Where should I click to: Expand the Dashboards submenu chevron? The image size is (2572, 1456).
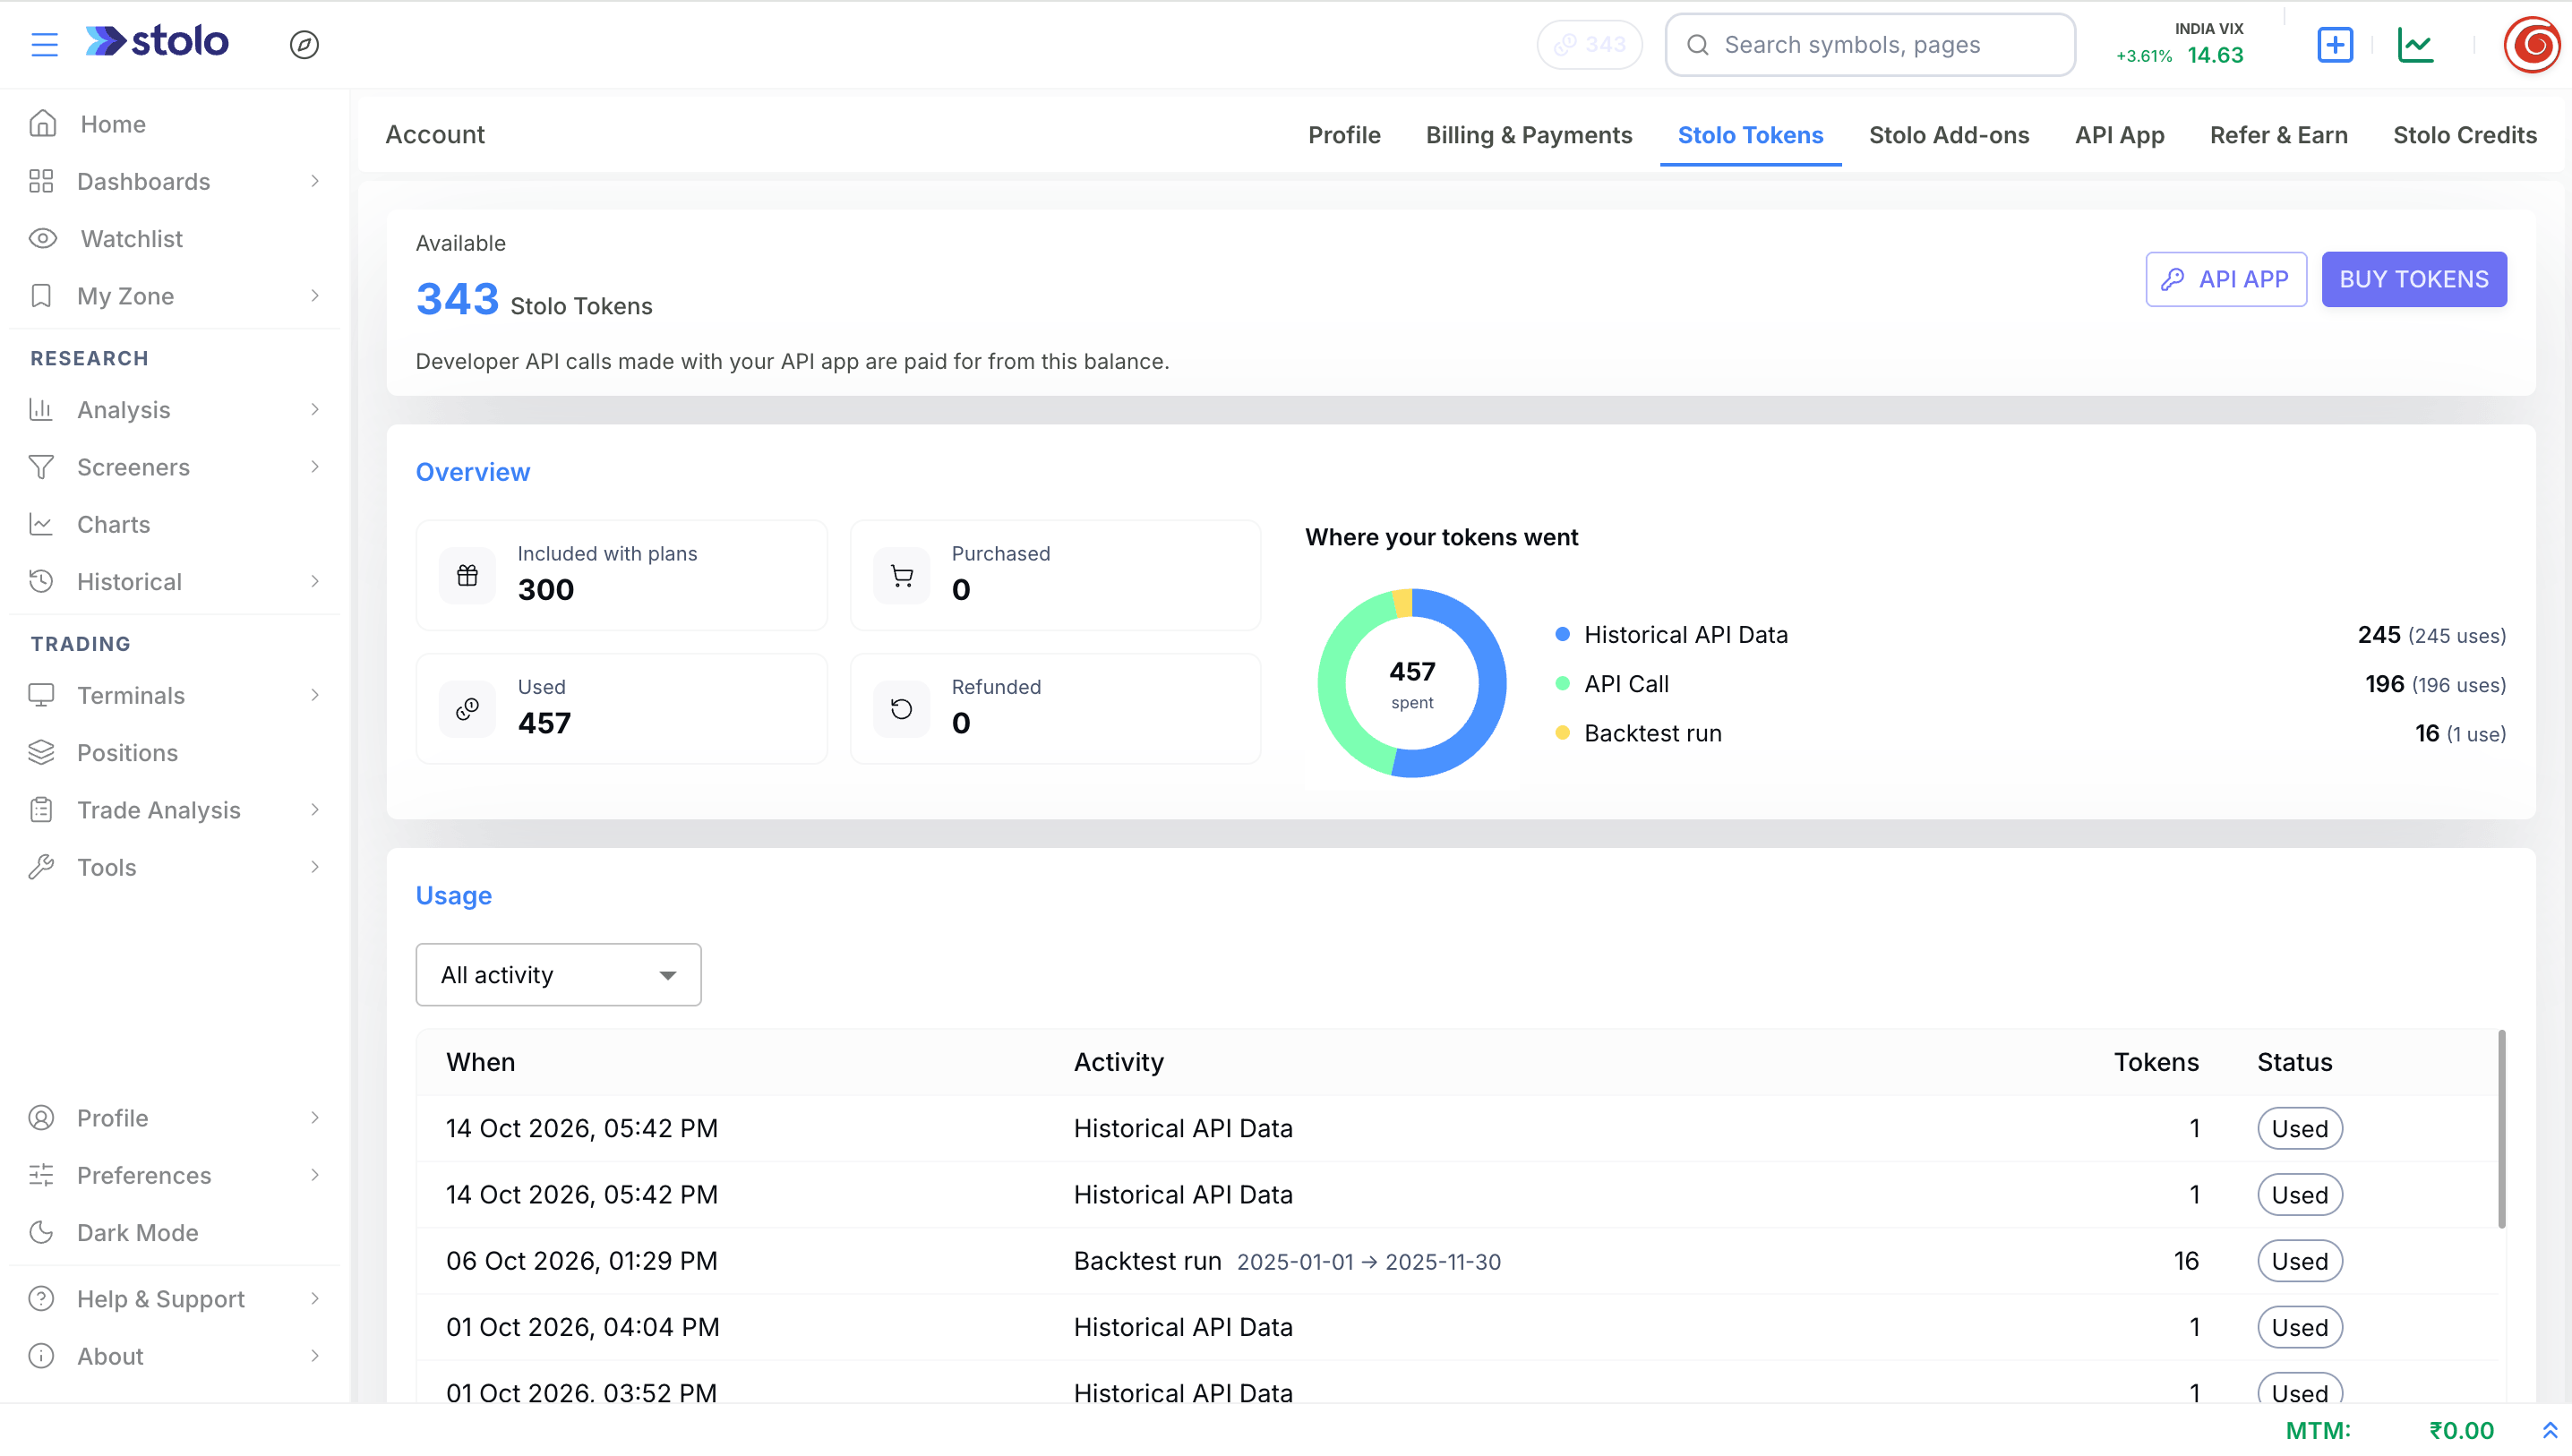[315, 181]
